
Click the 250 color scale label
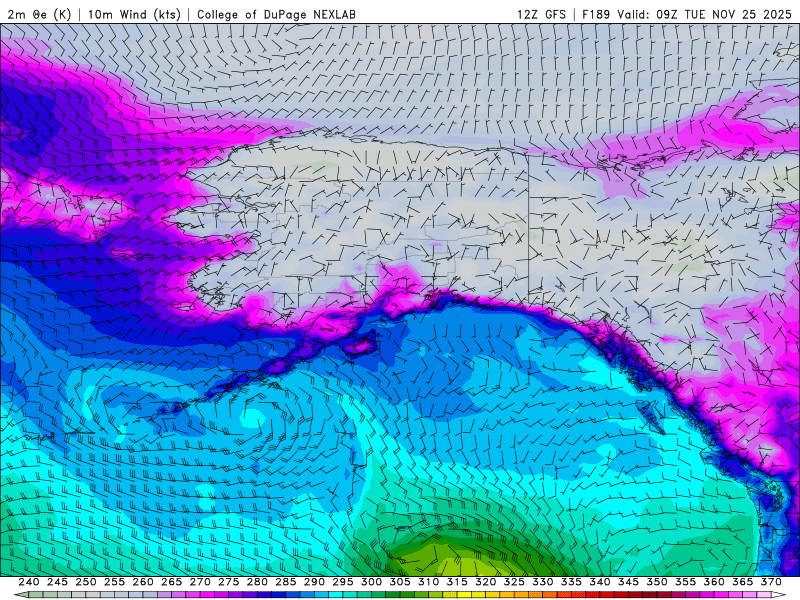(x=86, y=582)
